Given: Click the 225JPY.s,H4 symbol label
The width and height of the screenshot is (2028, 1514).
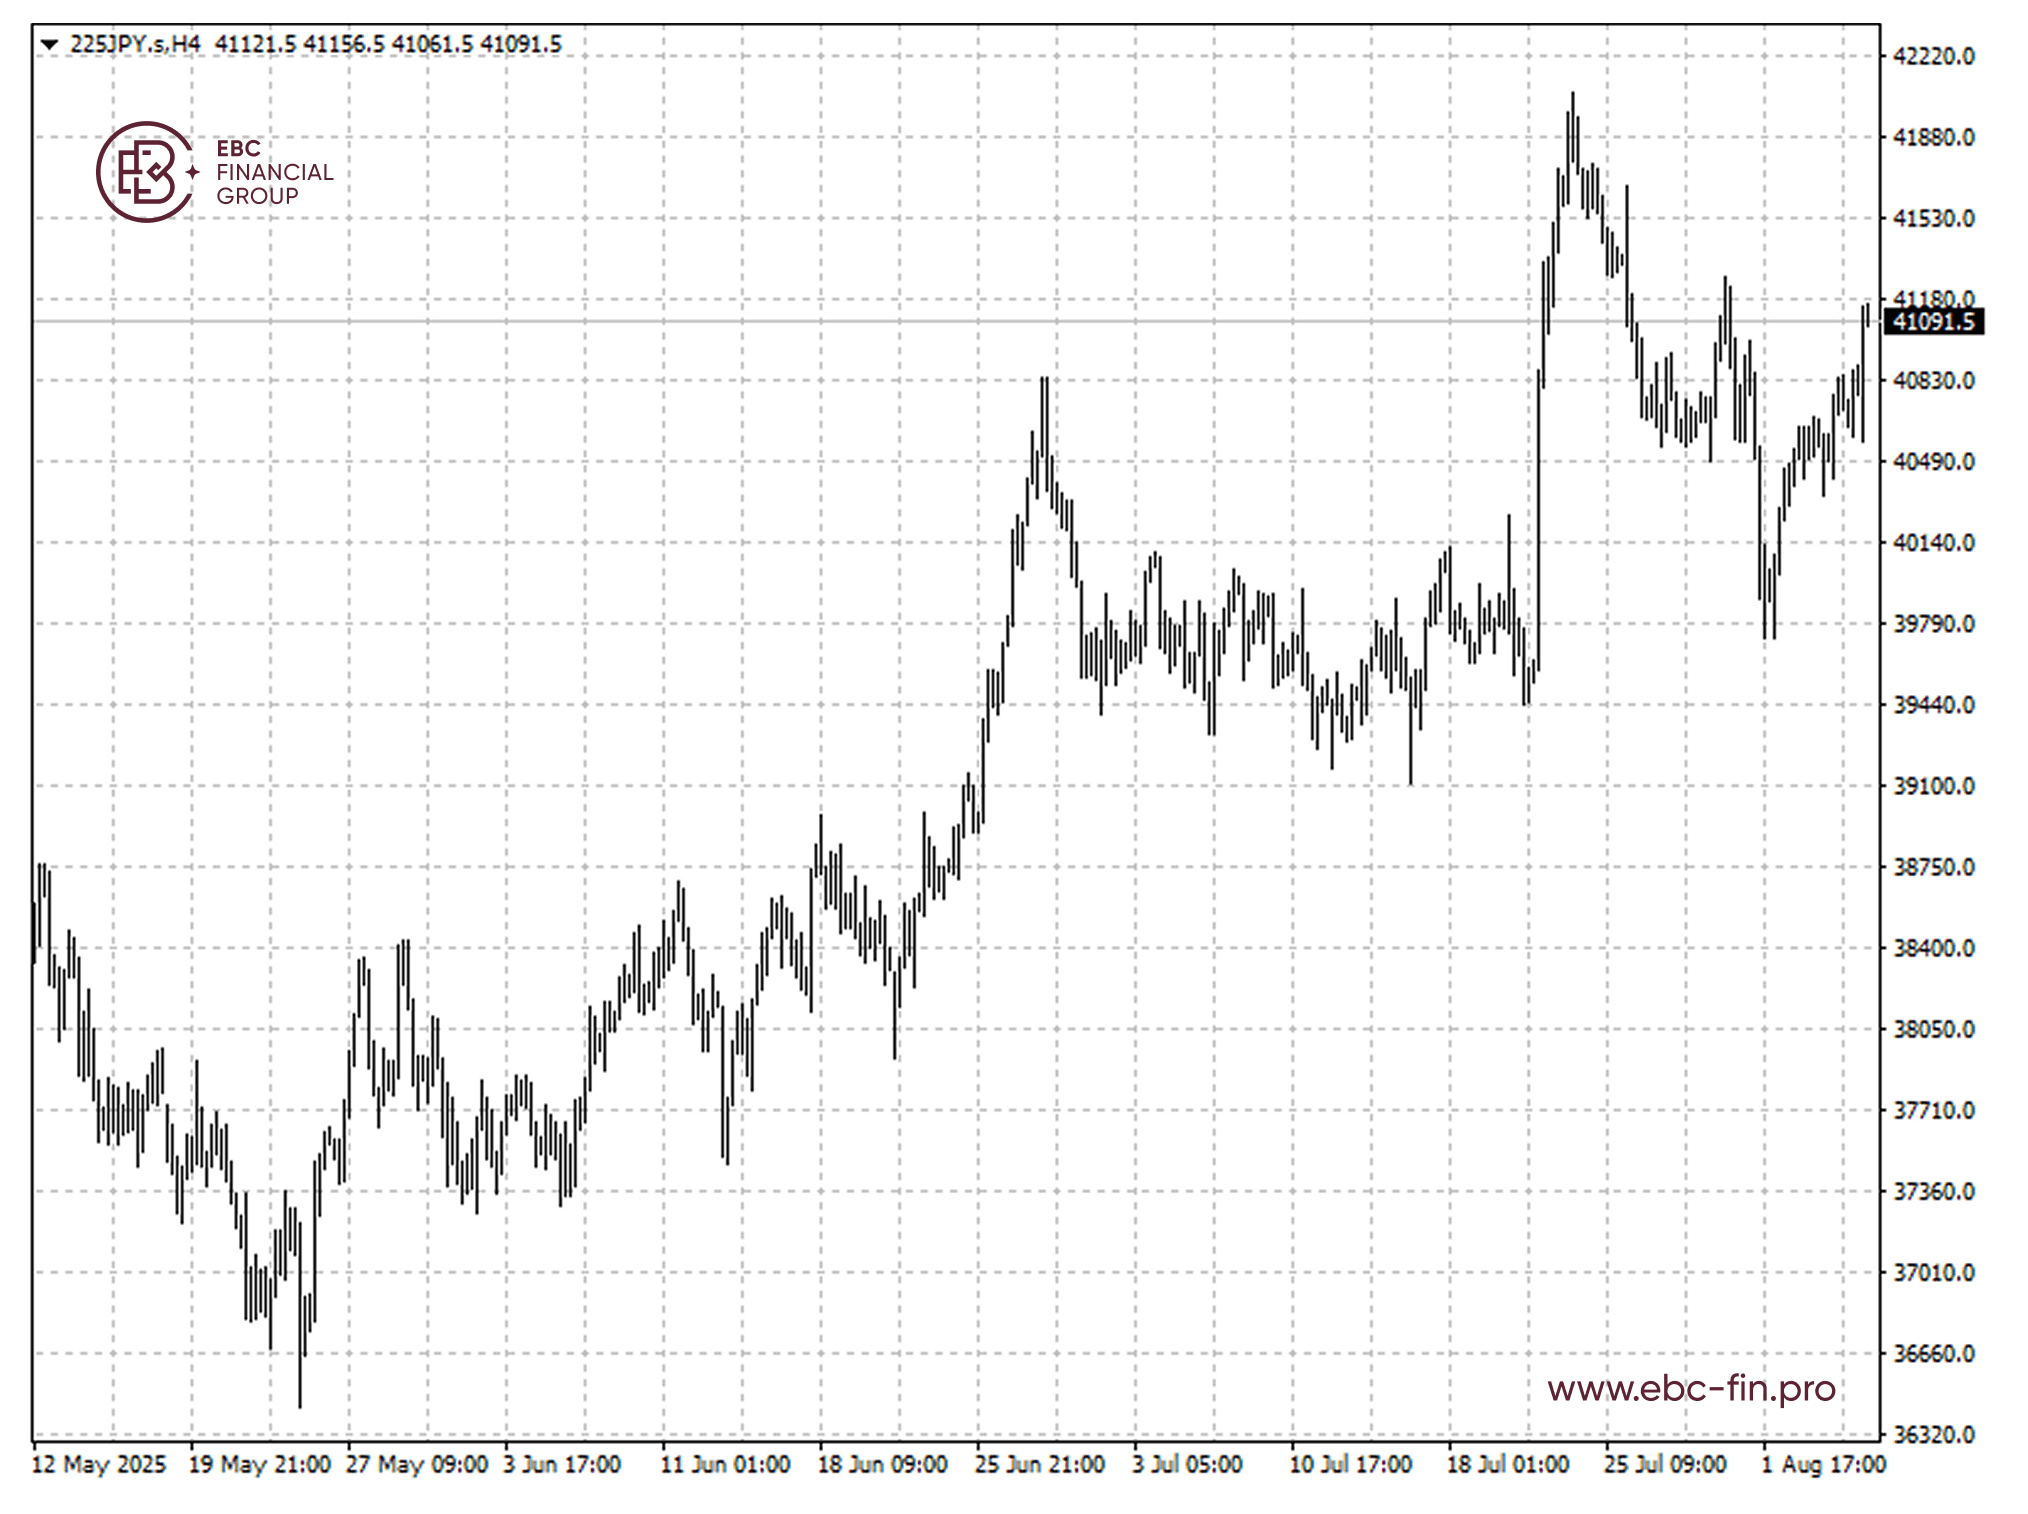Looking at the screenshot, I should (135, 44).
